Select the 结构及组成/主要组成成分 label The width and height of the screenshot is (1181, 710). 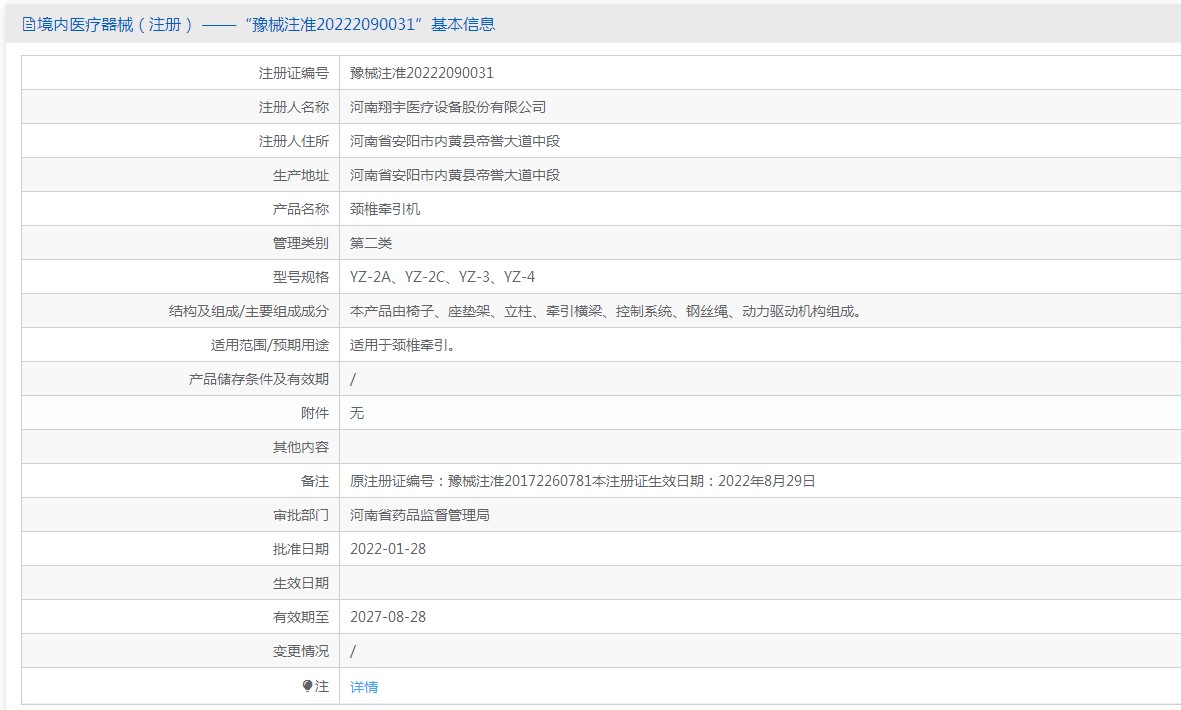click(x=249, y=311)
